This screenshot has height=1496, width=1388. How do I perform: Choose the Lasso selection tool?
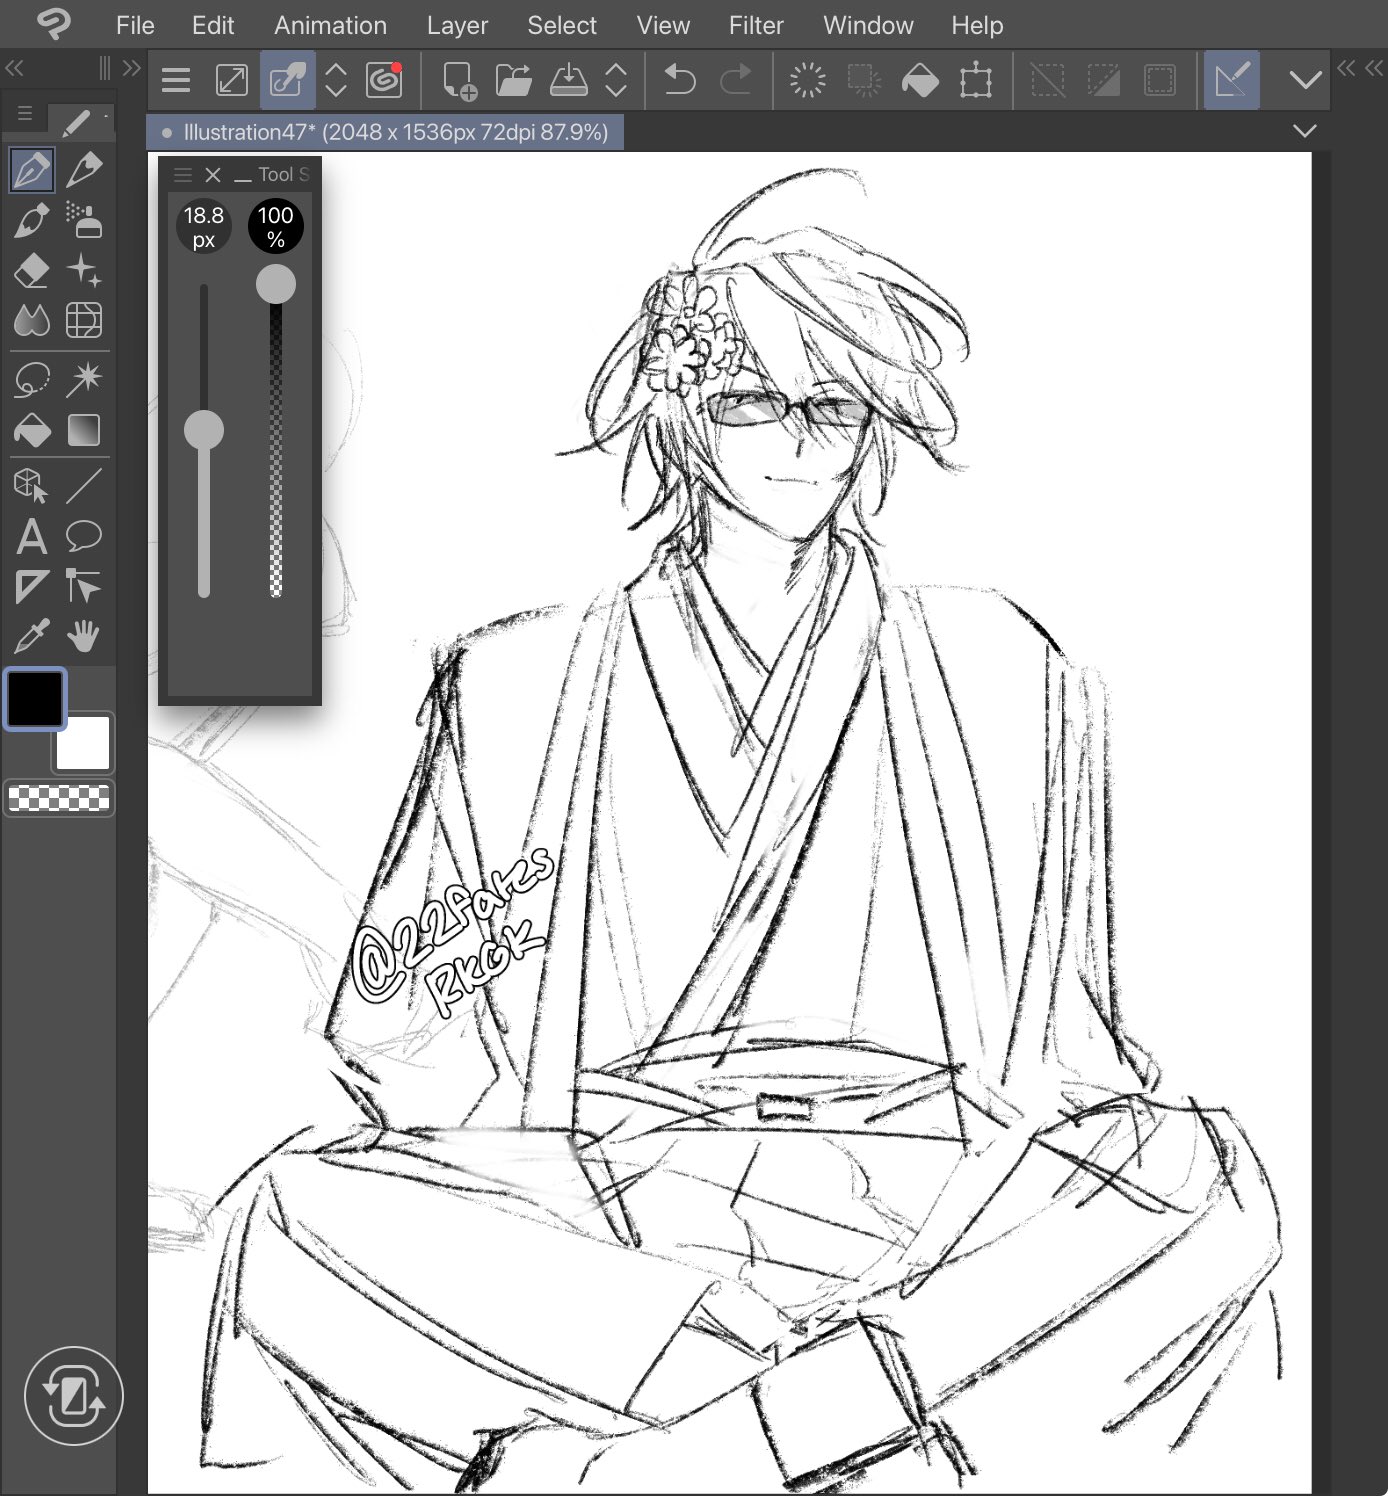click(32, 379)
